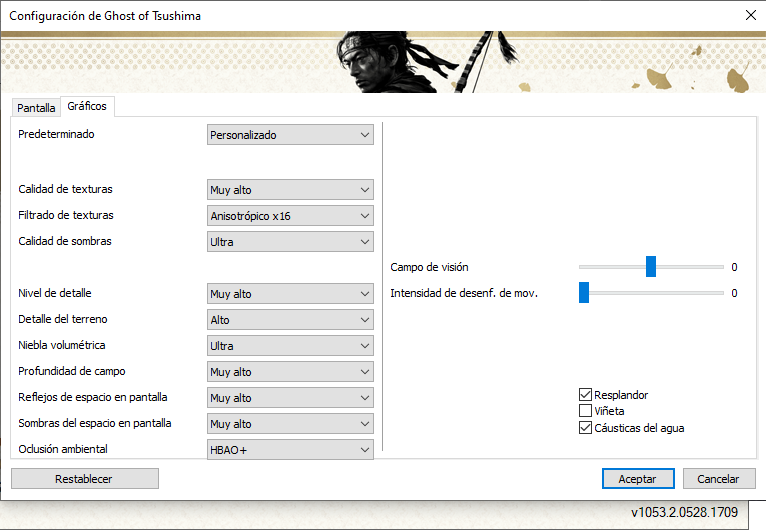This screenshot has width=766, height=530.
Task: Expand the Oclusión ambiental dropdown
Action: tap(290, 449)
